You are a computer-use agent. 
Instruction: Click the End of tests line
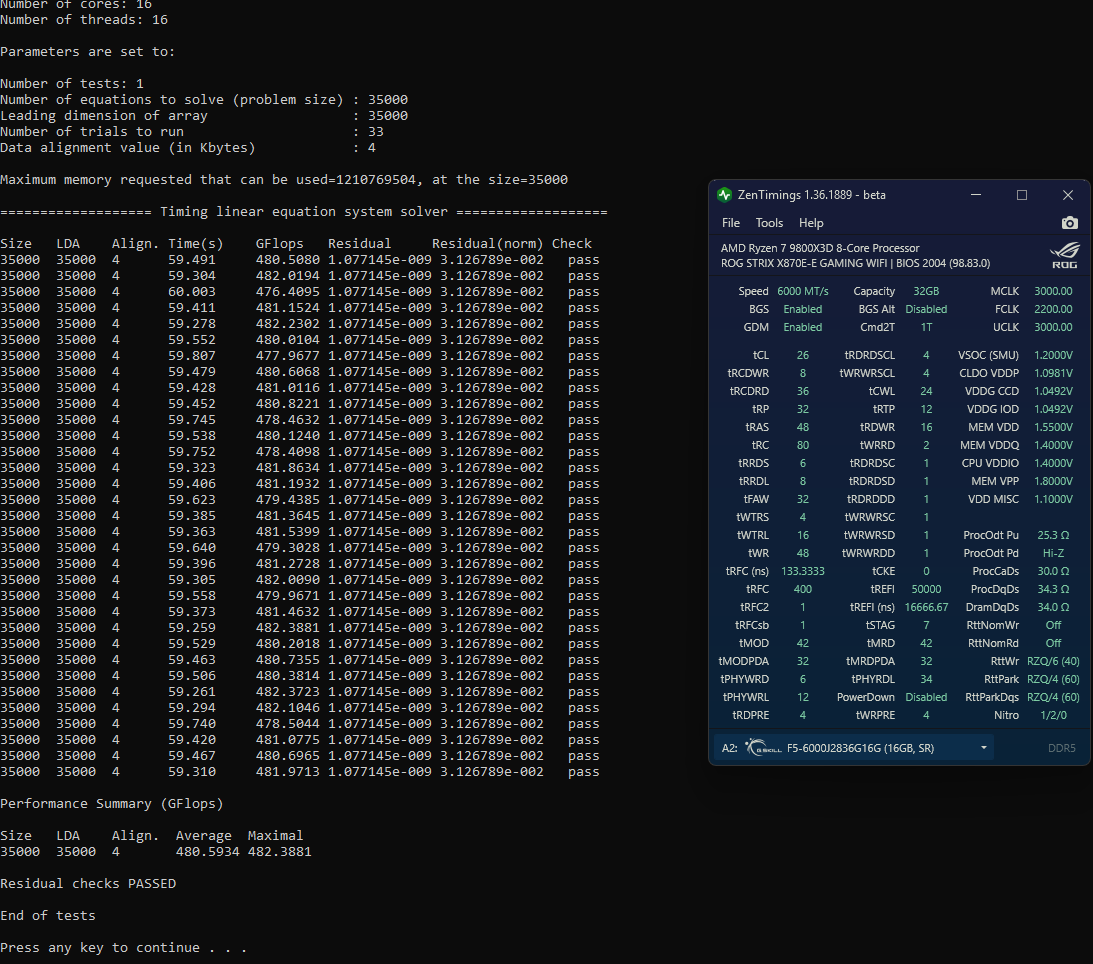tap(47, 916)
